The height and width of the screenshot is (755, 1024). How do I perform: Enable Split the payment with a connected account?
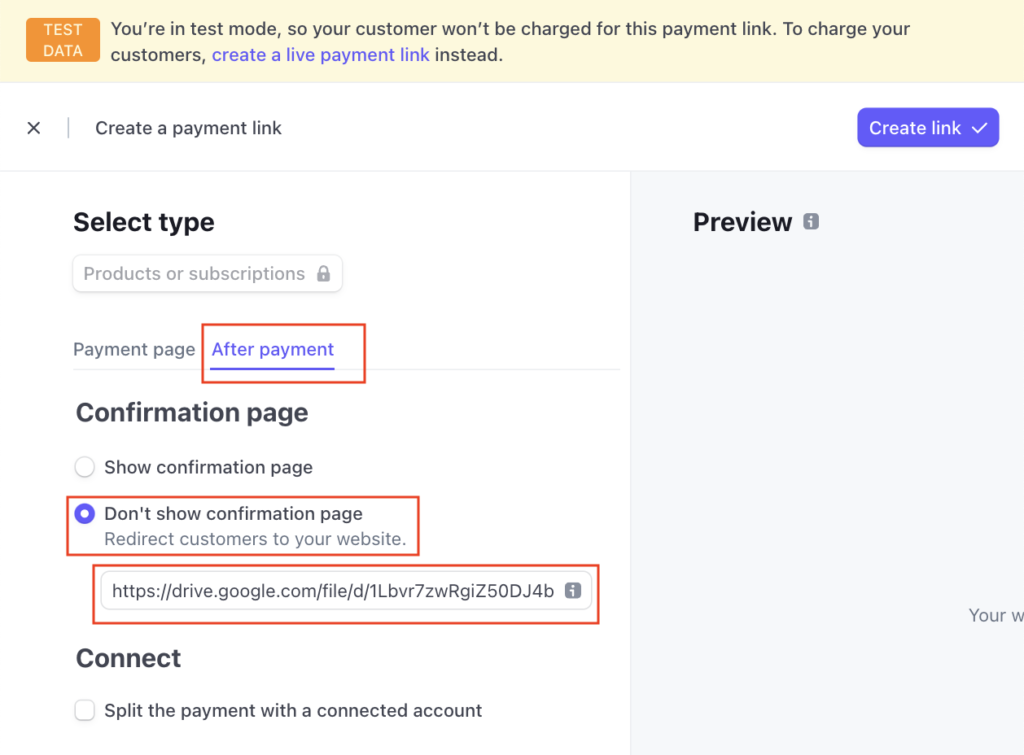point(84,710)
